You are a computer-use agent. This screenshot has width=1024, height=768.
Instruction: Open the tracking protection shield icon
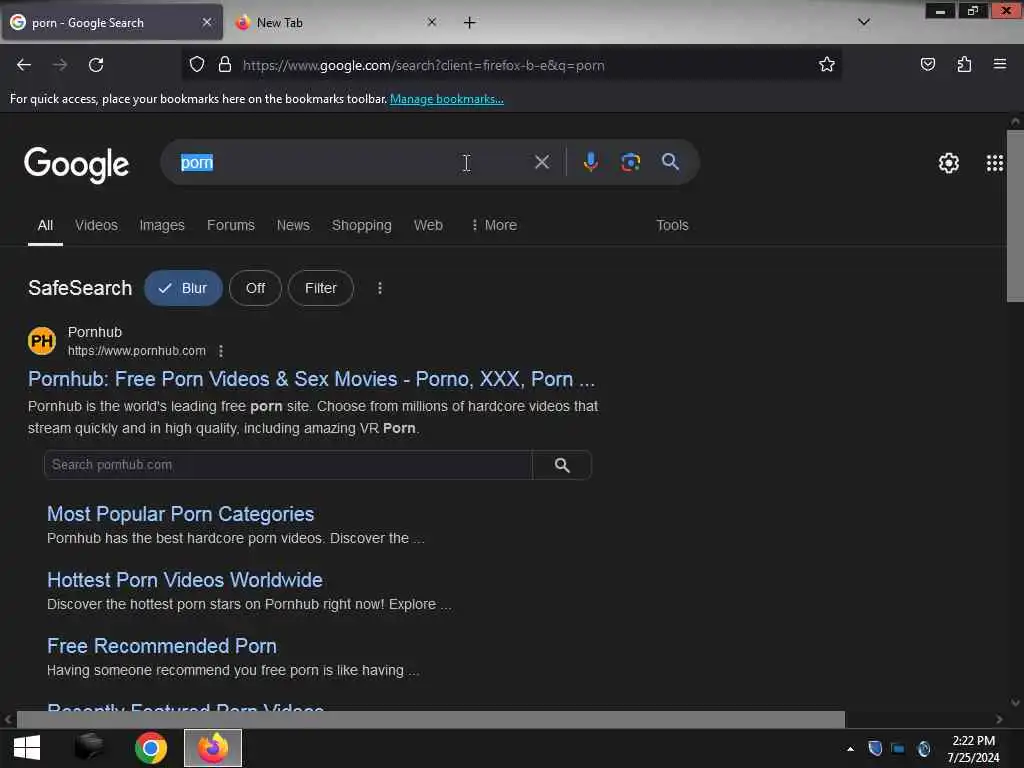[x=197, y=64]
